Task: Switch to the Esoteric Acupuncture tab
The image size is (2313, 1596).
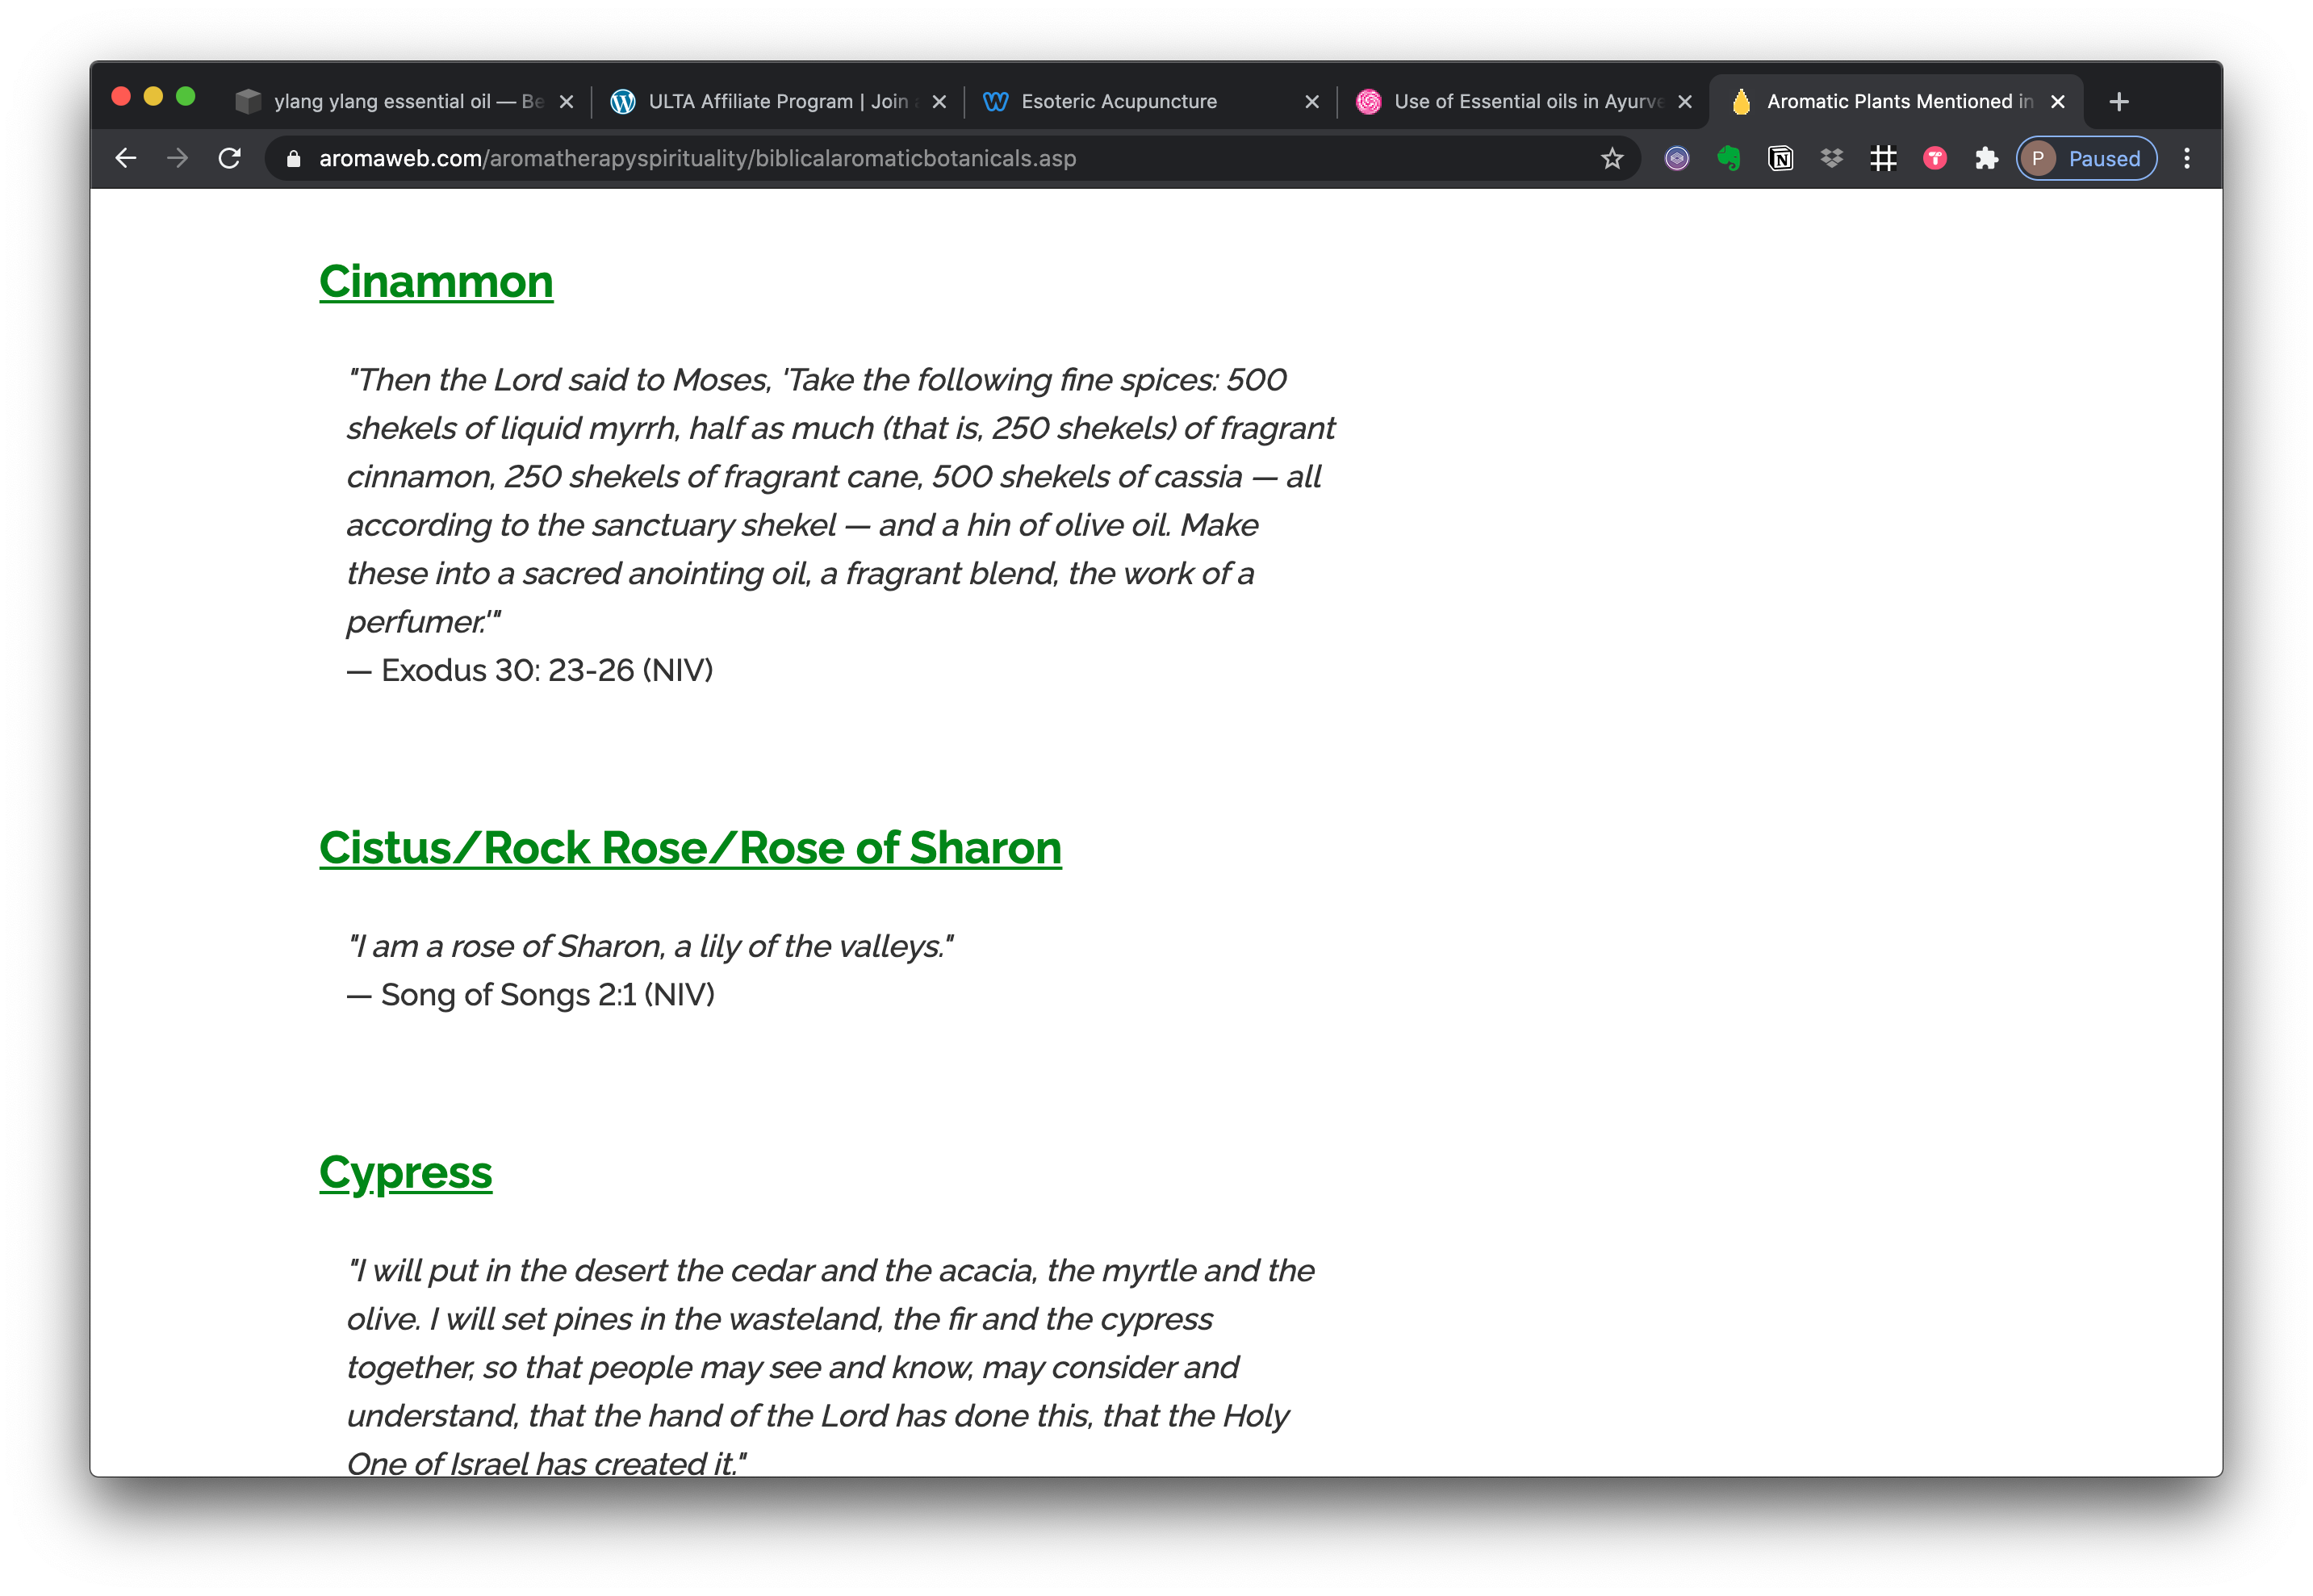Action: 1150,101
